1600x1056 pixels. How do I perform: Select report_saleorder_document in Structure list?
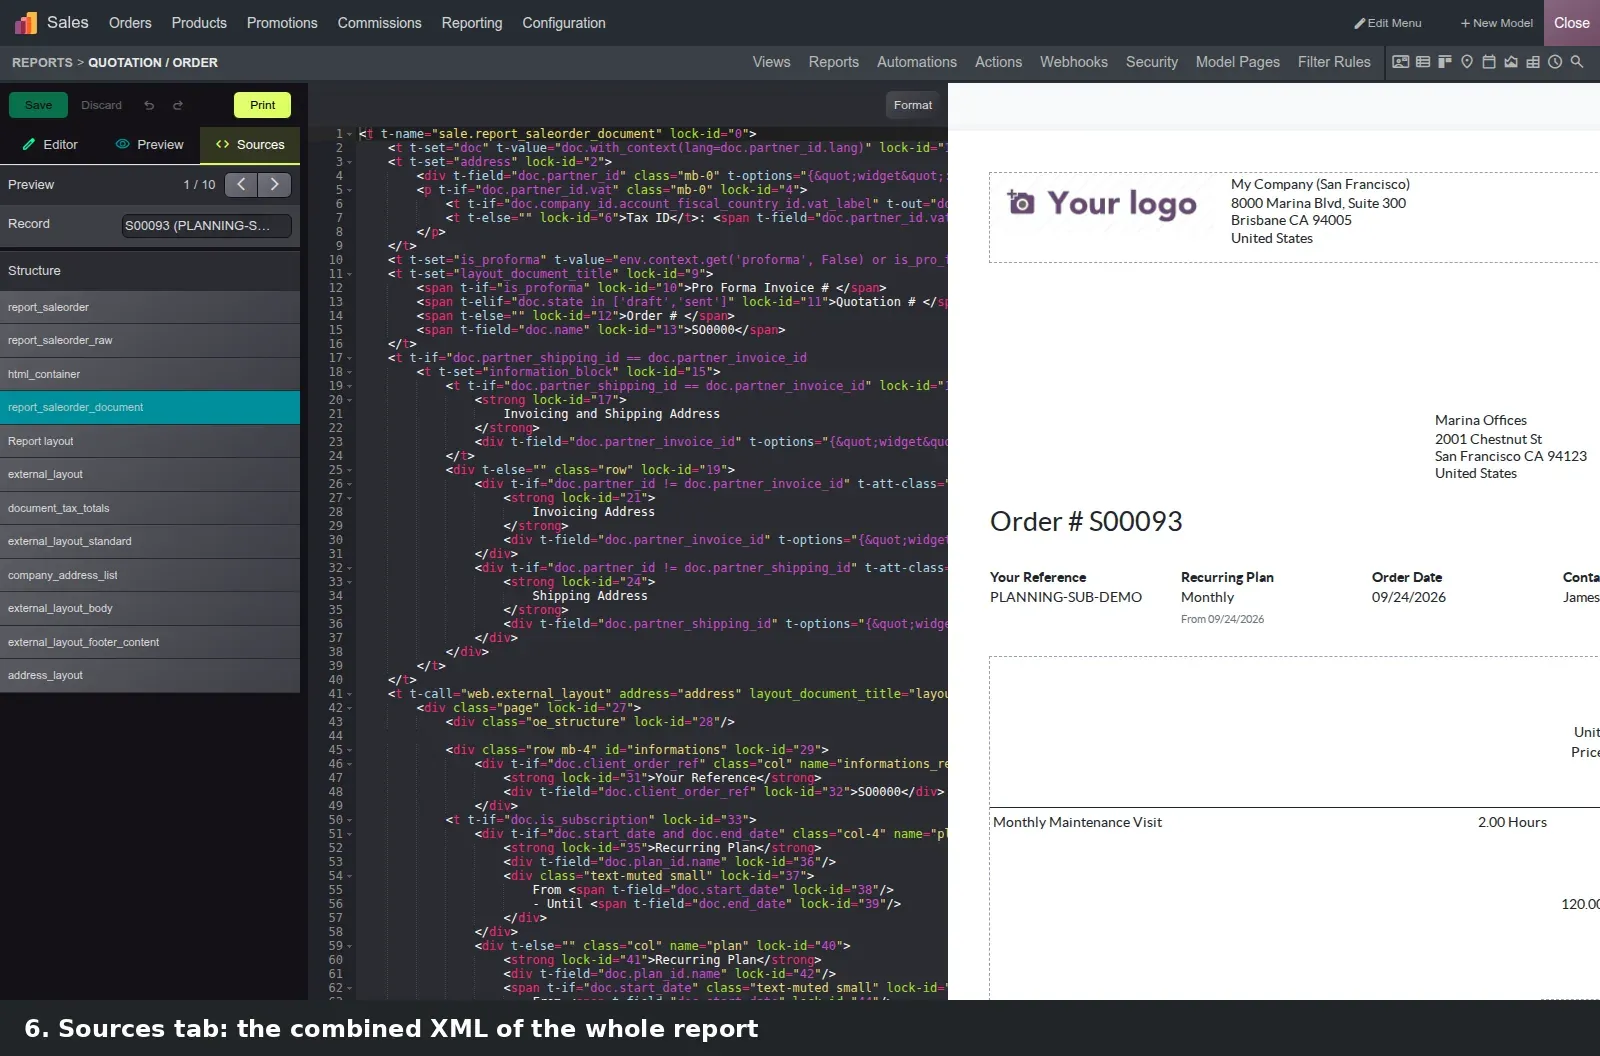[150, 407]
